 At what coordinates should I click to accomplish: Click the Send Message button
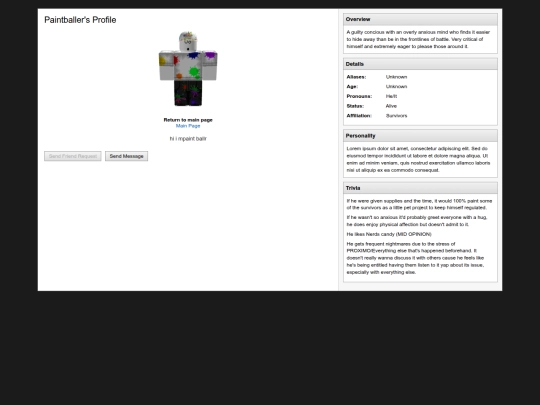(x=126, y=156)
